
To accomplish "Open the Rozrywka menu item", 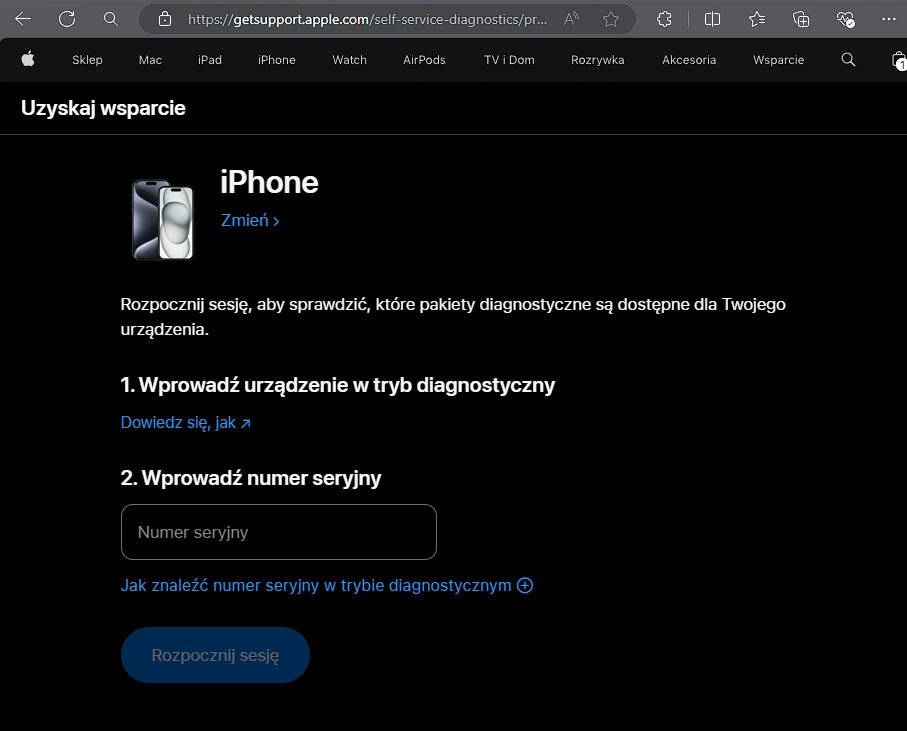I will (598, 60).
